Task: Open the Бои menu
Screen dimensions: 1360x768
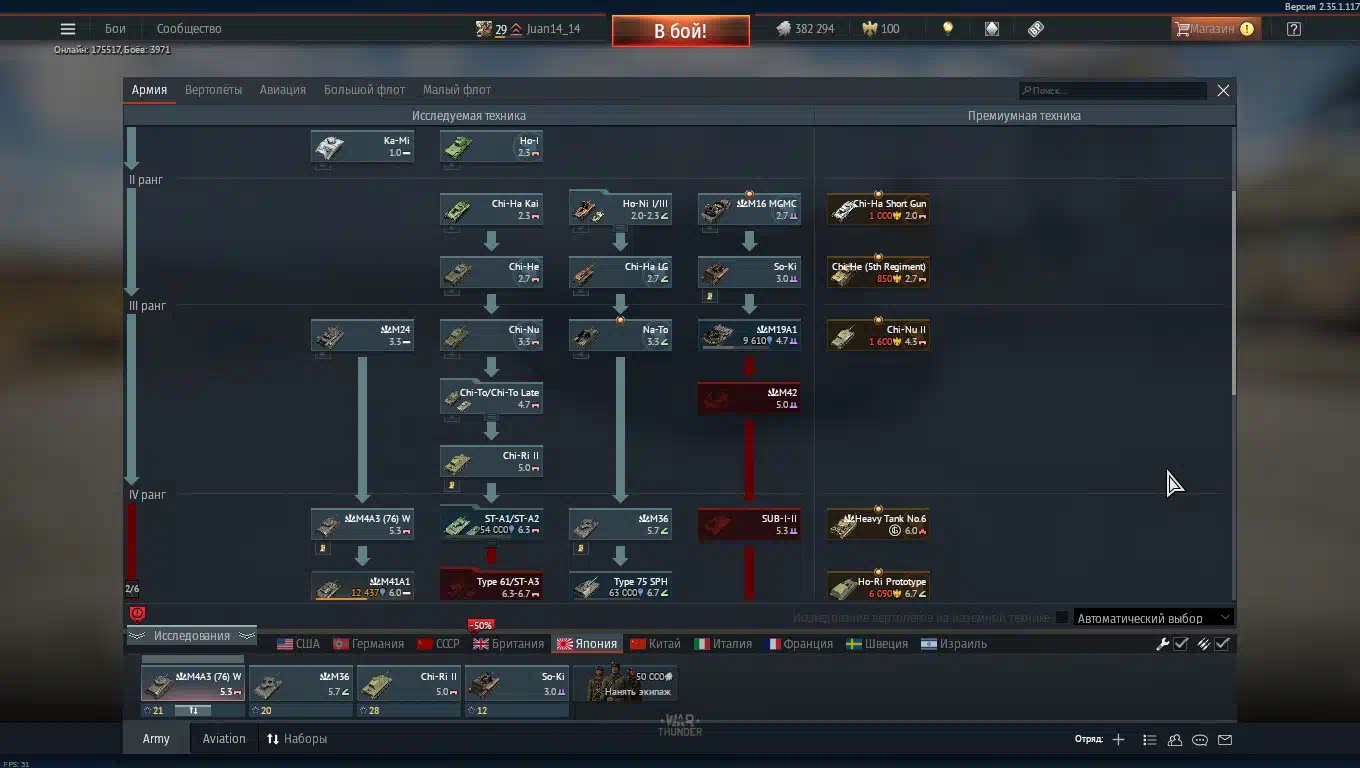Action: 115,29
